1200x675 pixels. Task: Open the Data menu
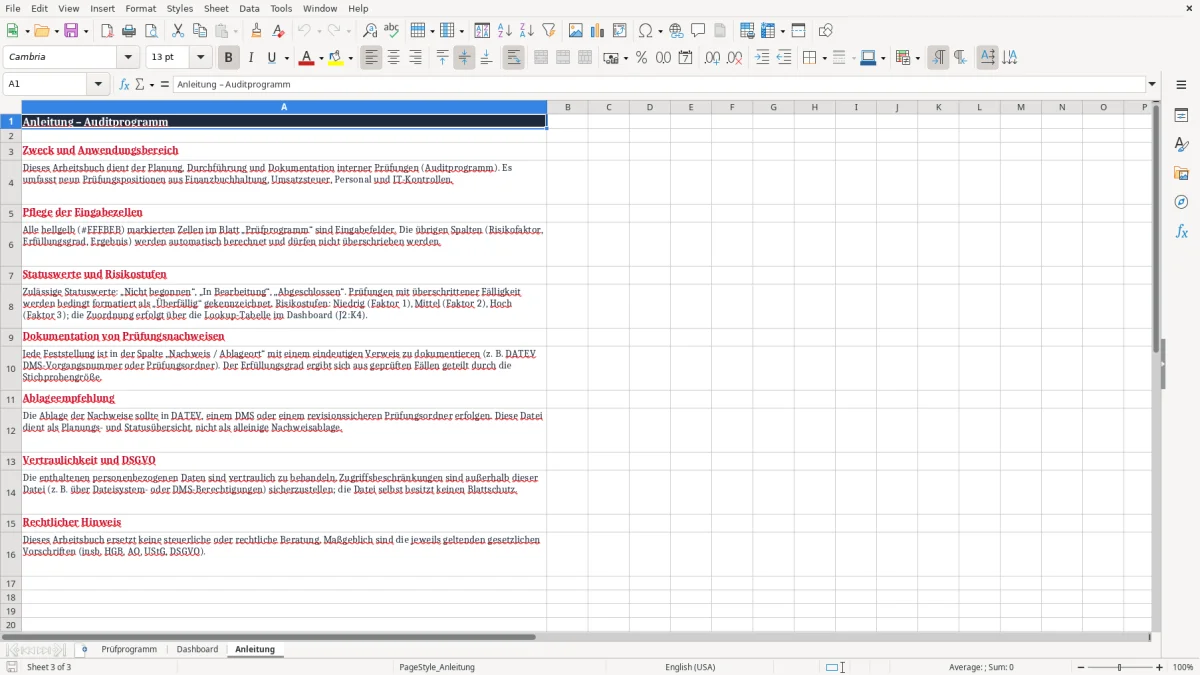(x=249, y=8)
